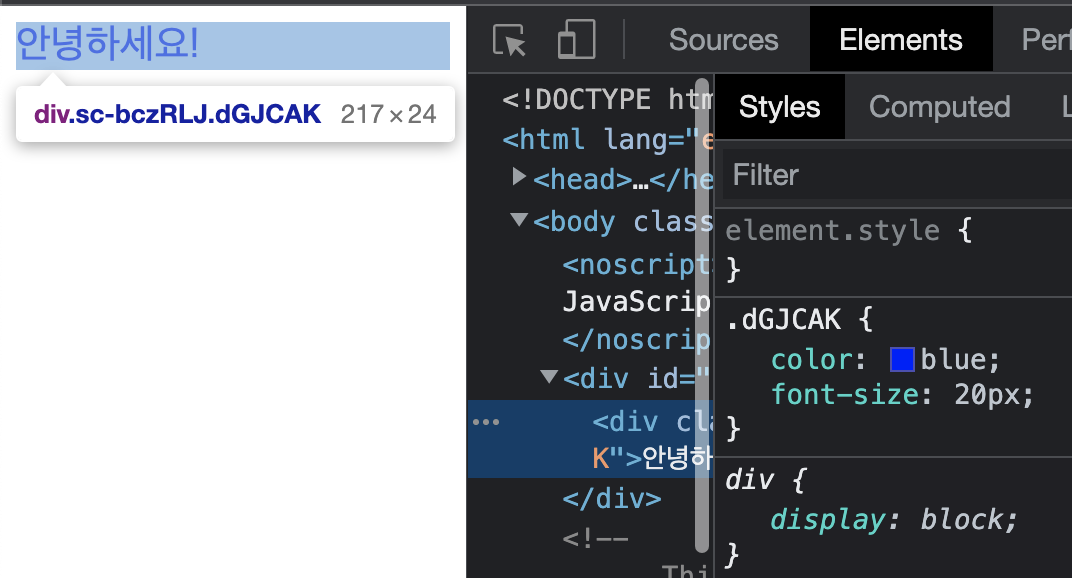Collapse the div with id using its triangle
This screenshot has width=1072, height=578.
tap(548, 378)
